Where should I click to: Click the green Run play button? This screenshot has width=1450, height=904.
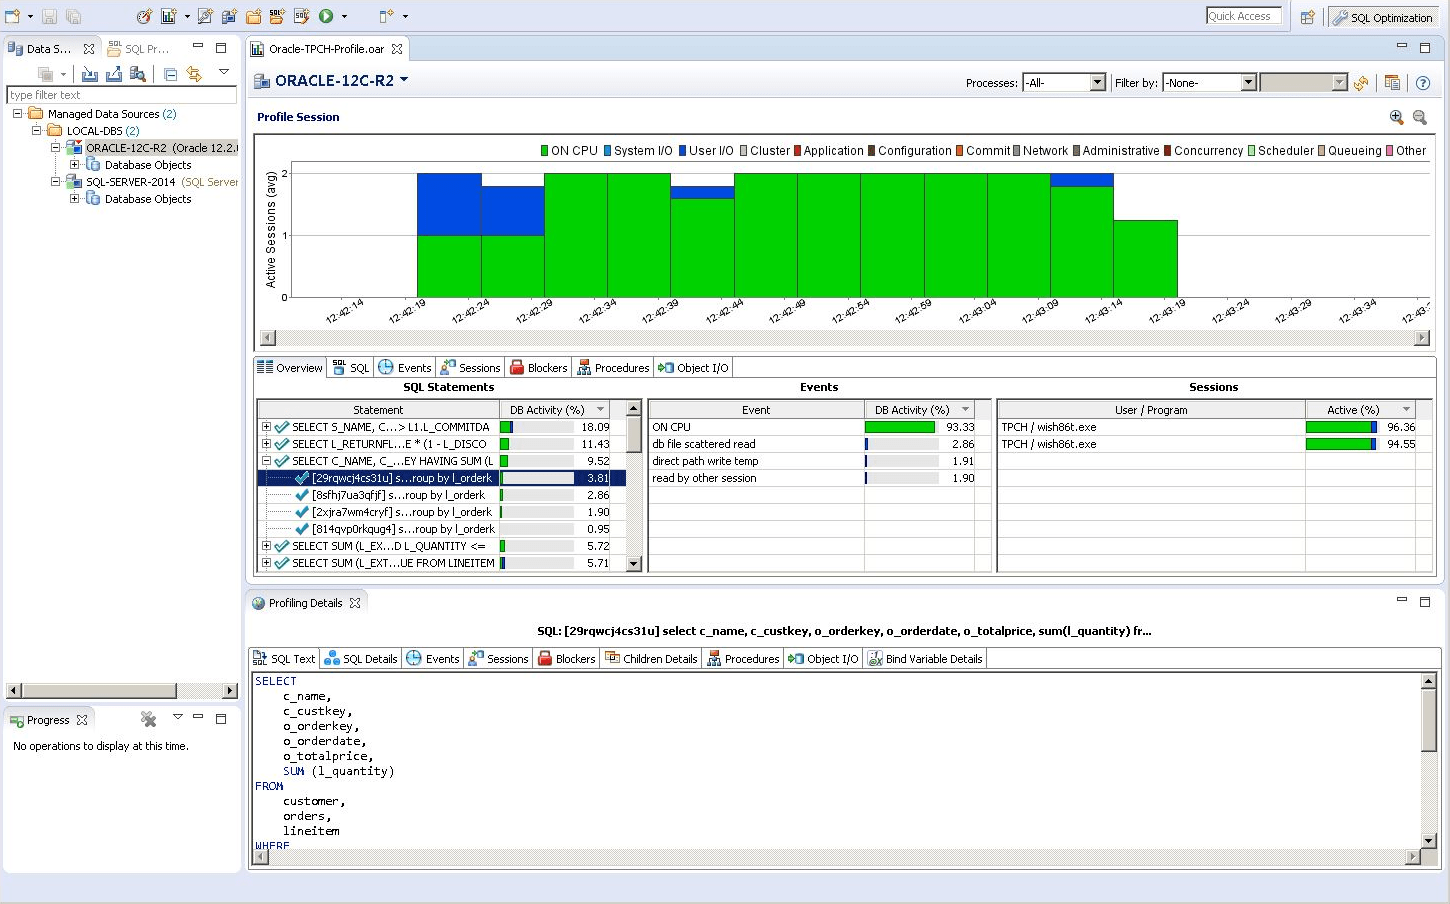coord(326,16)
